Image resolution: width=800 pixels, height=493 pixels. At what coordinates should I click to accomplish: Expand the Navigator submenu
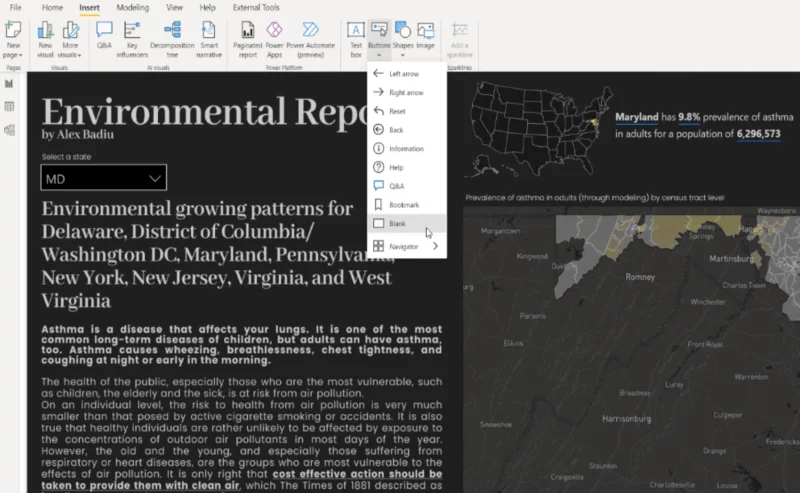pos(407,246)
